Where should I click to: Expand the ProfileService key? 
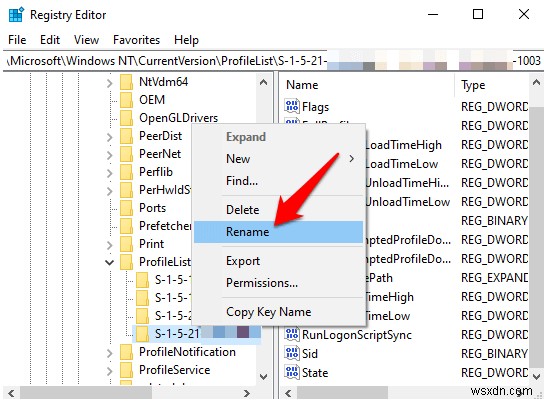point(110,372)
